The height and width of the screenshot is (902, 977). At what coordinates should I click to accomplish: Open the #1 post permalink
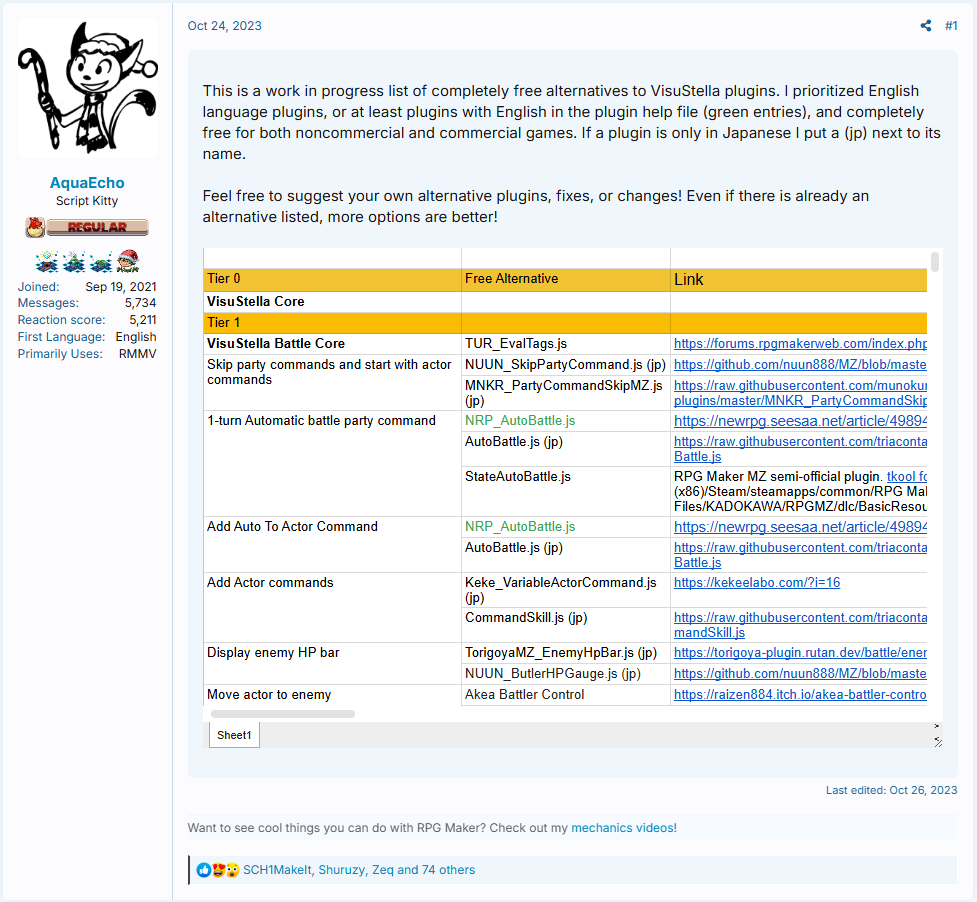[x=951, y=26]
